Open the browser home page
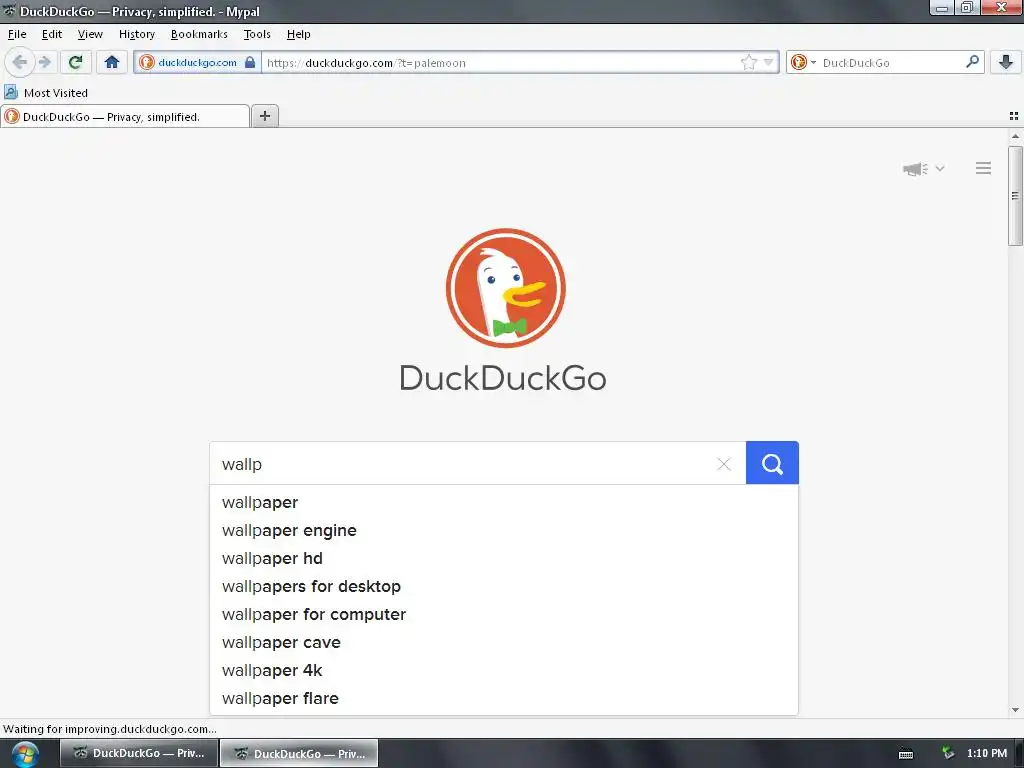1024x768 pixels. (x=112, y=63)
